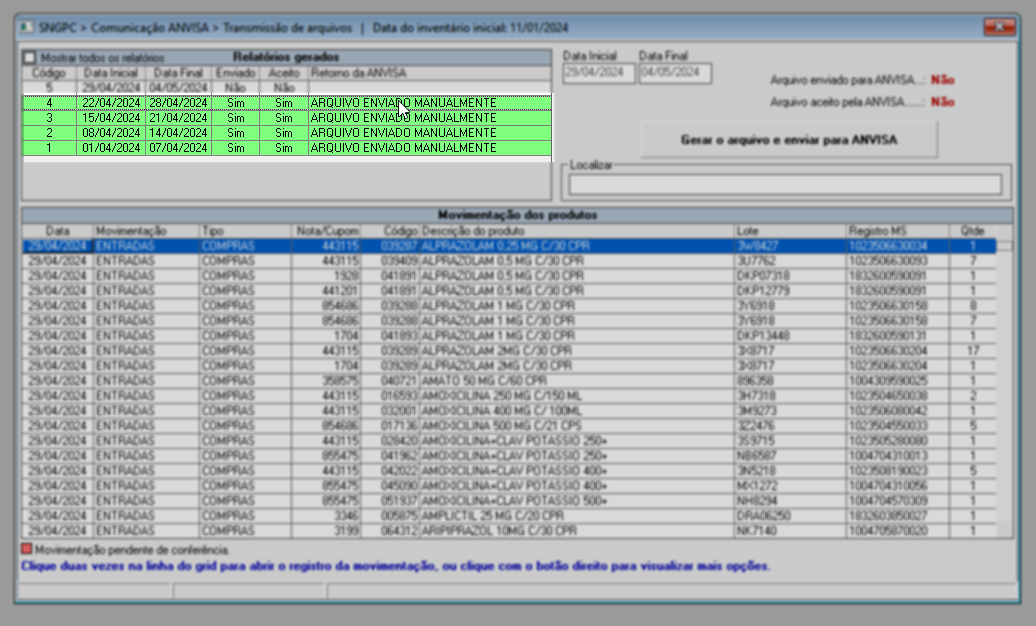The height and width of the screenshot is (626, 1036).
Task: Click the SNGPC window title icon
Action: click(x=26, y=28)
